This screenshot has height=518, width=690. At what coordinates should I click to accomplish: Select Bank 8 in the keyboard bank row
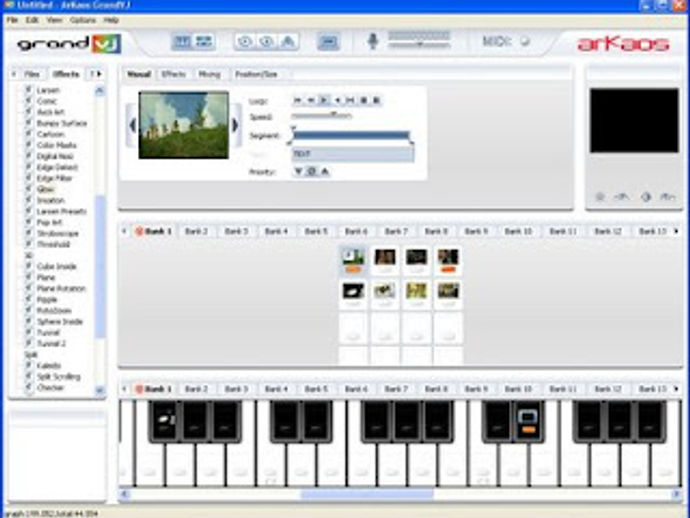tap(436, 389)
